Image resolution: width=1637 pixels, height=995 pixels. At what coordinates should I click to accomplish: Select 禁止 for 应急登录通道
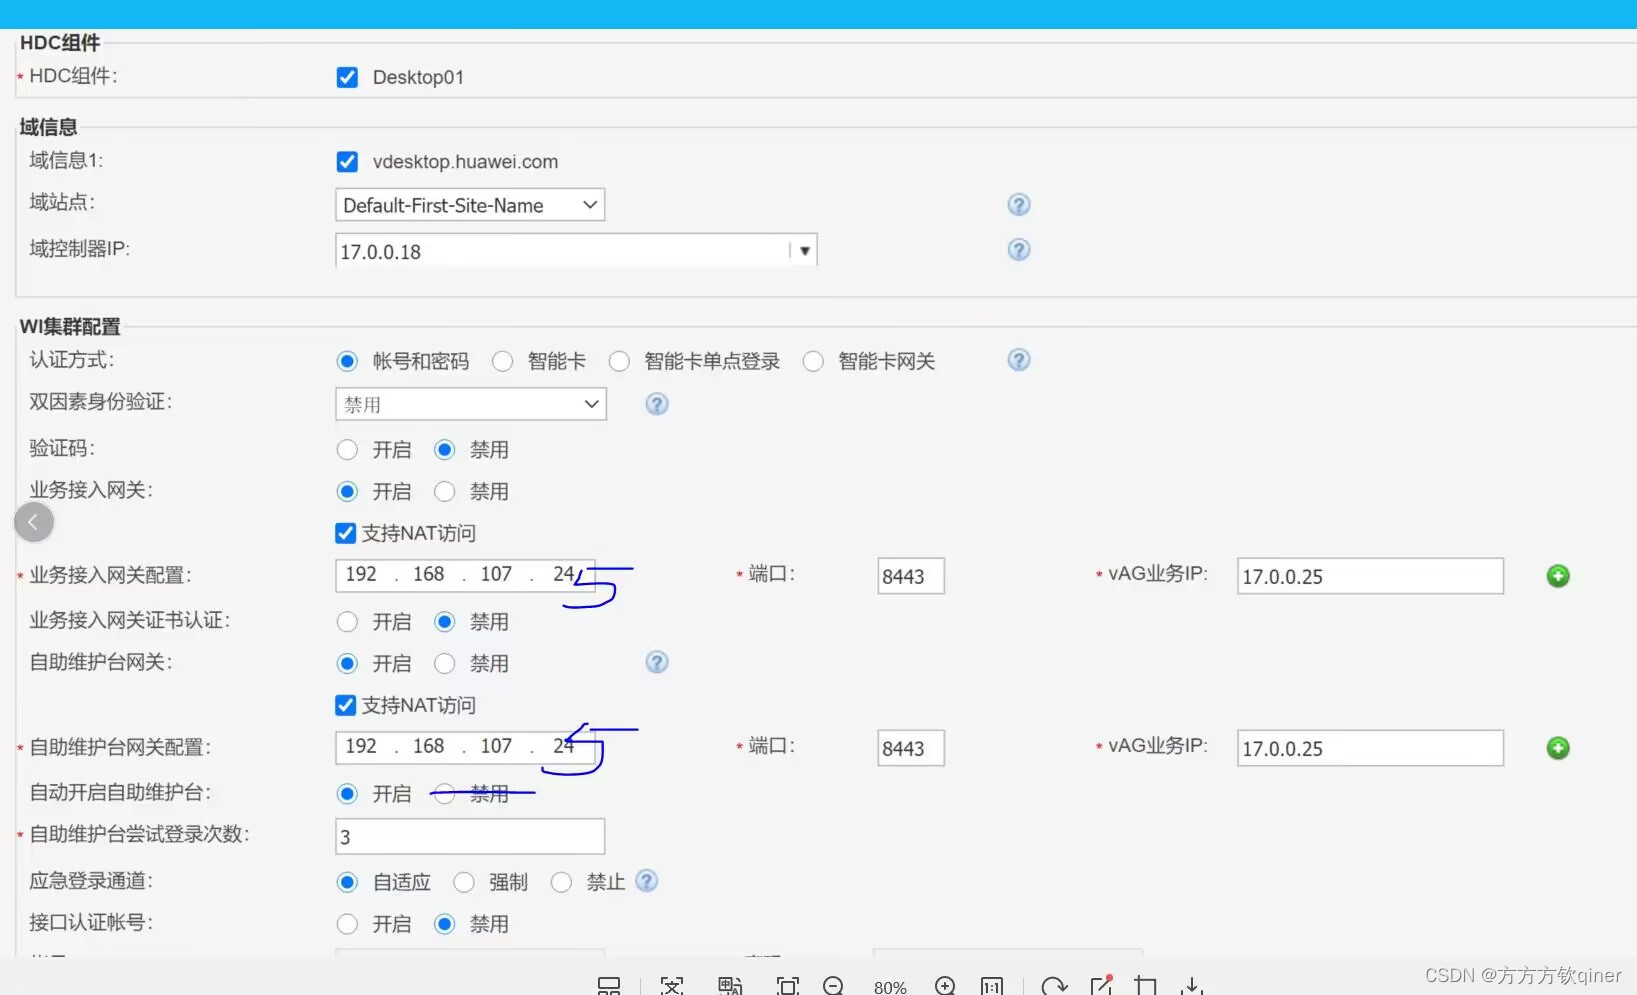561,882
